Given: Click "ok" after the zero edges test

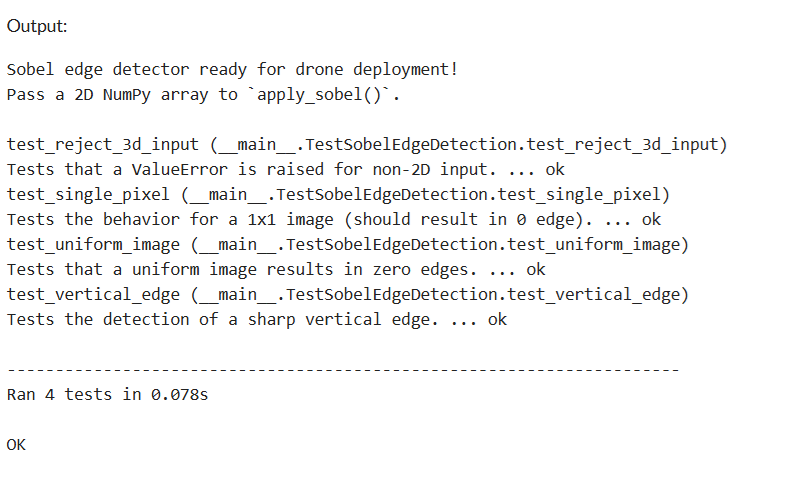Looking at the screenshot, I should point(536,270).
